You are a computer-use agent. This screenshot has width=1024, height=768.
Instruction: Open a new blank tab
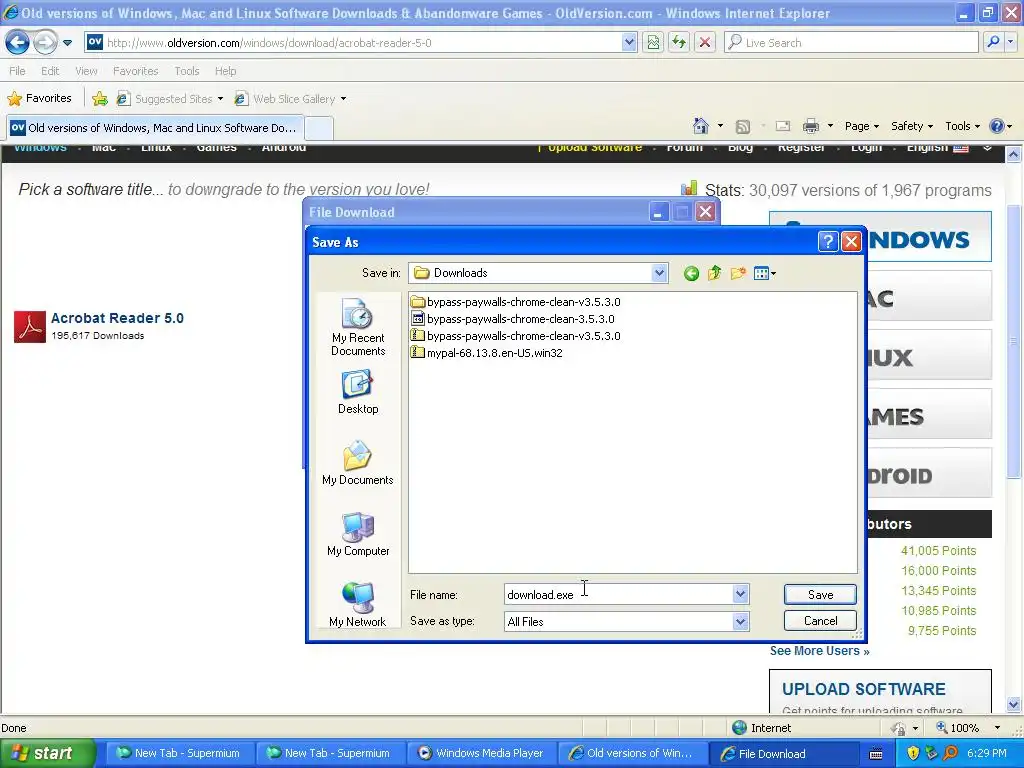coord(319,128)
